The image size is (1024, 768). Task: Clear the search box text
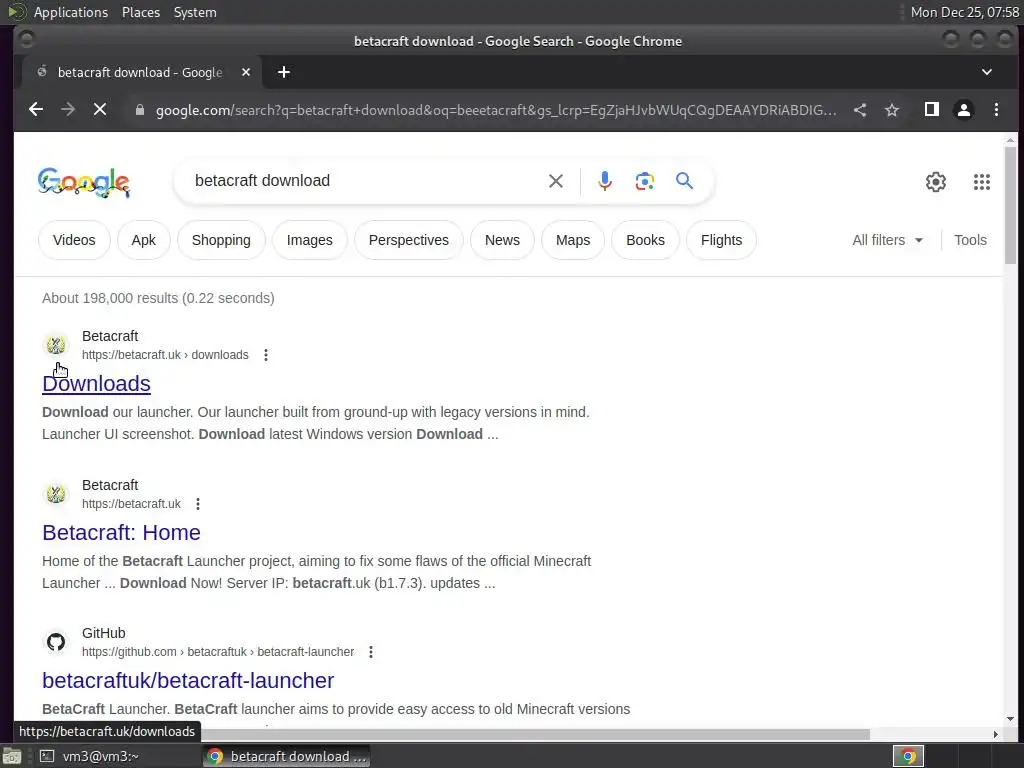coord(556,181)
